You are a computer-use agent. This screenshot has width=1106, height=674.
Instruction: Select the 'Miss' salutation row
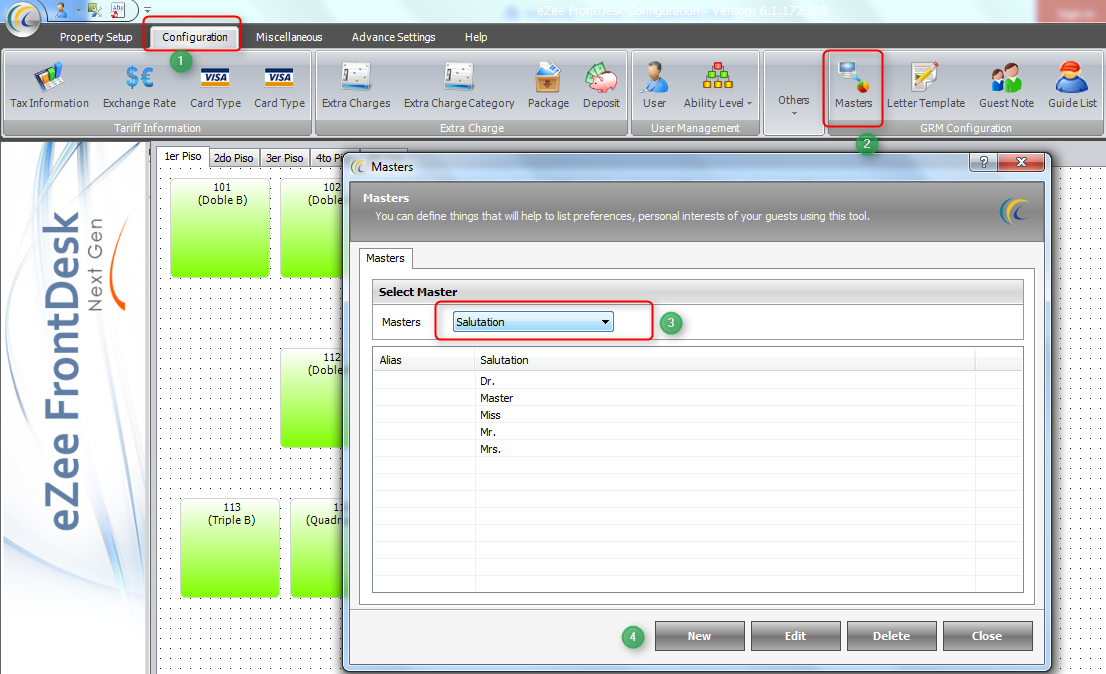click(698, 415)
